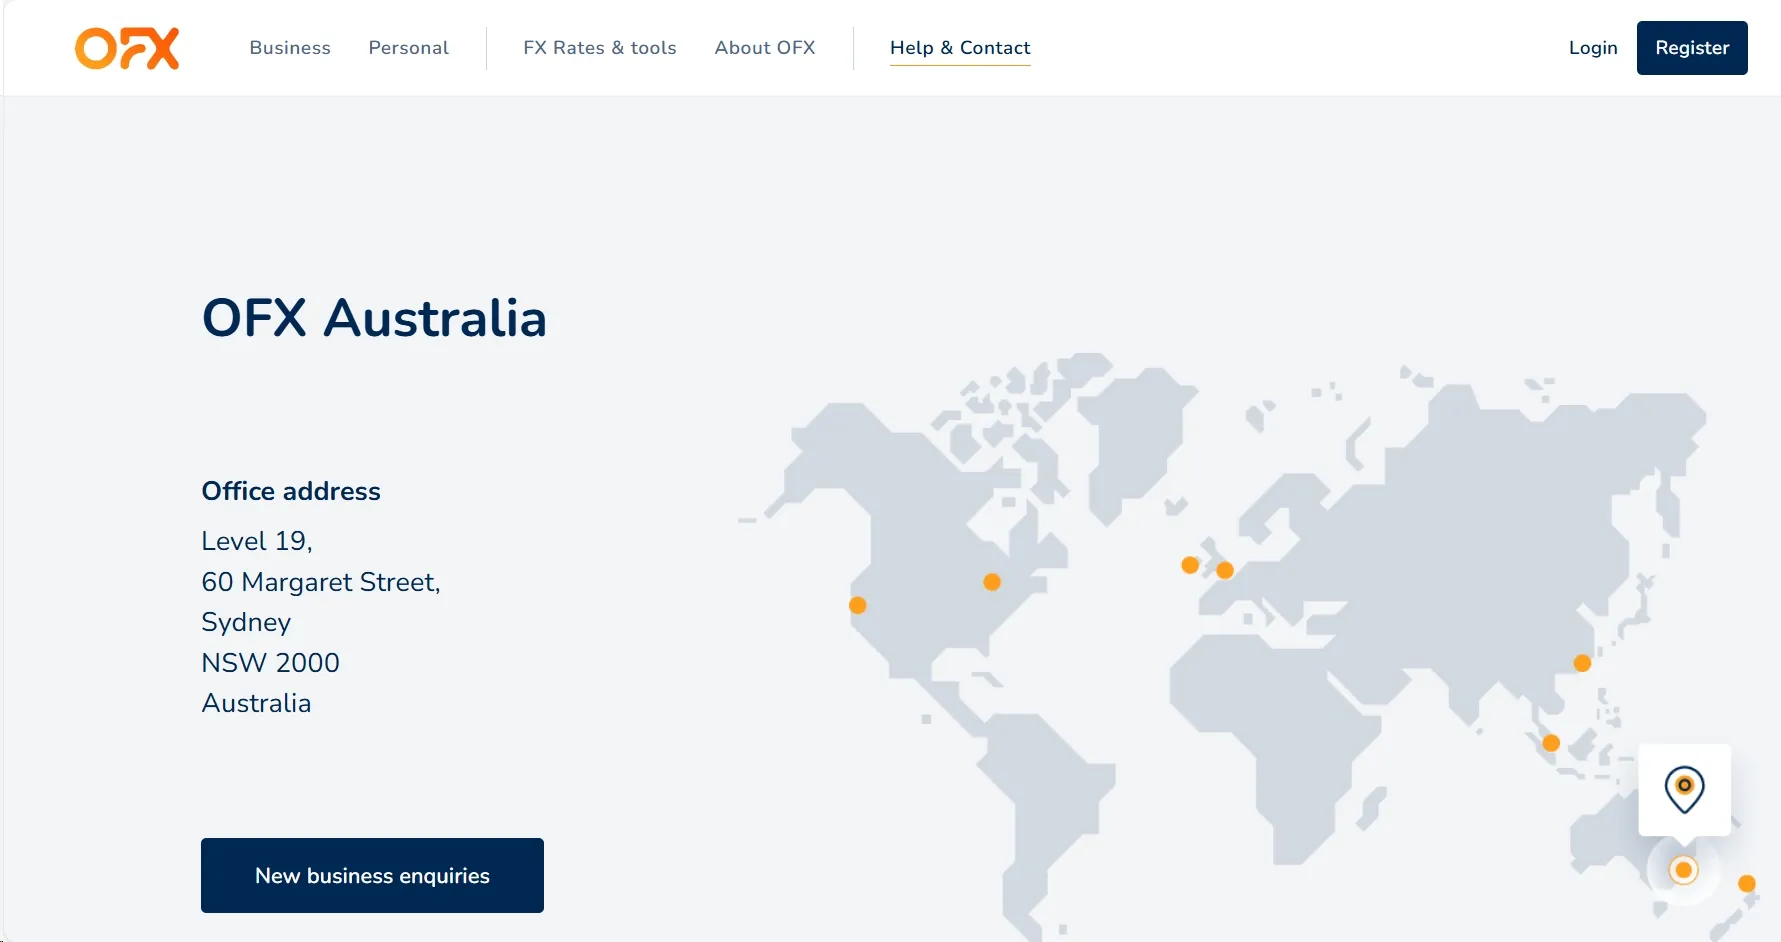Select the orange map dot on the US west coast
1781x942 pixels.
tap(857, 605)
